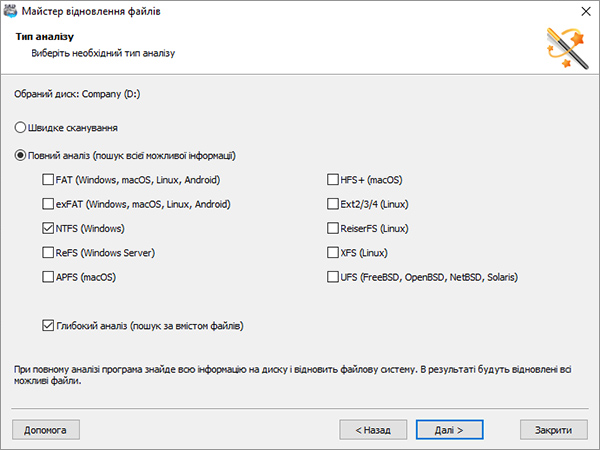The width and height of the screenshot is (600, 450).
Task: Close the wizard window with X
Action: click(x=586, y=11)
